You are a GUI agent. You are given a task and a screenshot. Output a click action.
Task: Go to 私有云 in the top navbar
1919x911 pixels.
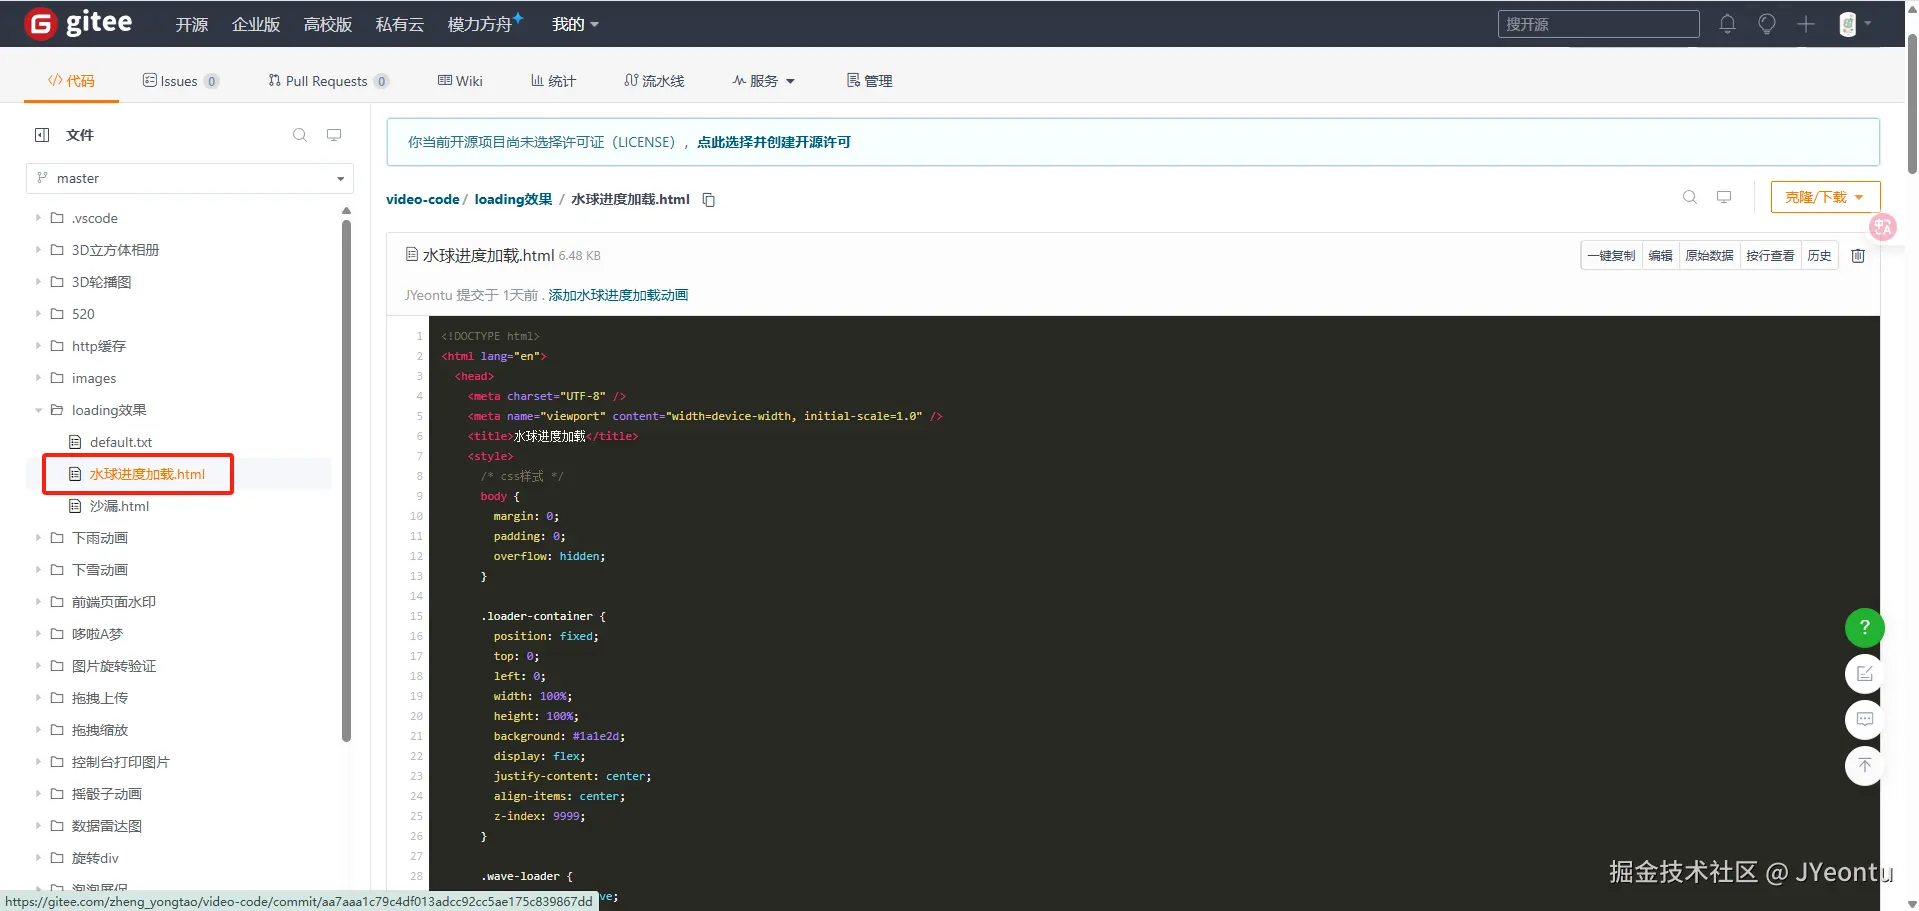point(400,24)
